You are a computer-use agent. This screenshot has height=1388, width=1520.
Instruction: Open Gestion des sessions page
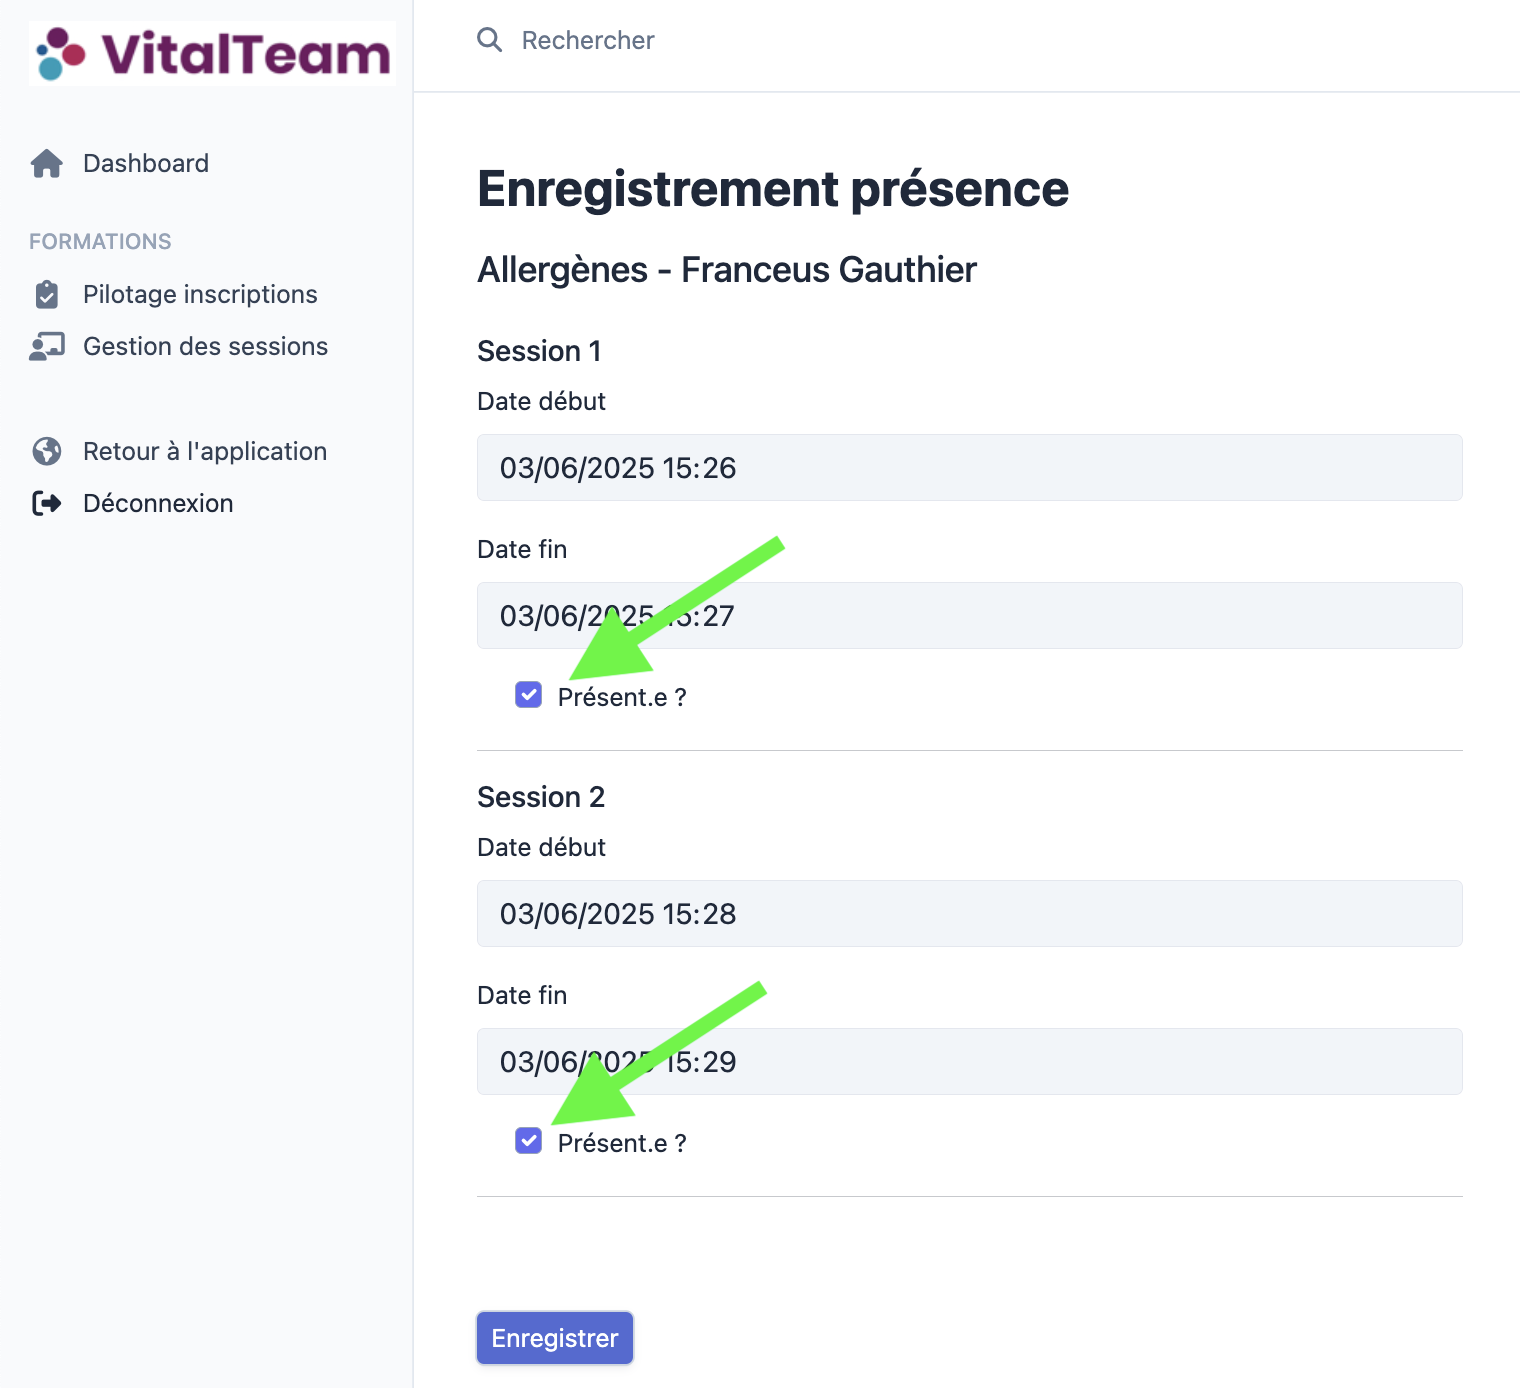tap(205, 347)
